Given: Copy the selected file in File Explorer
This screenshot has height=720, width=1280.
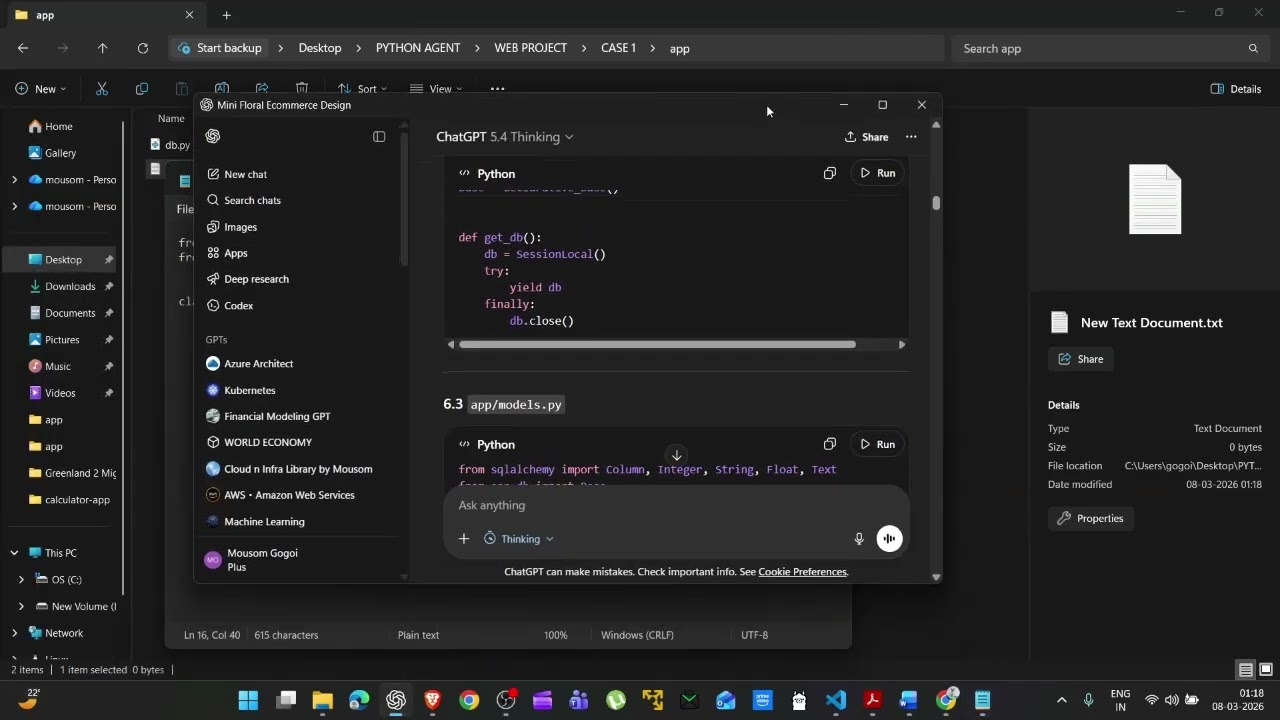Looking at the screenshot, I should [141, 89].
